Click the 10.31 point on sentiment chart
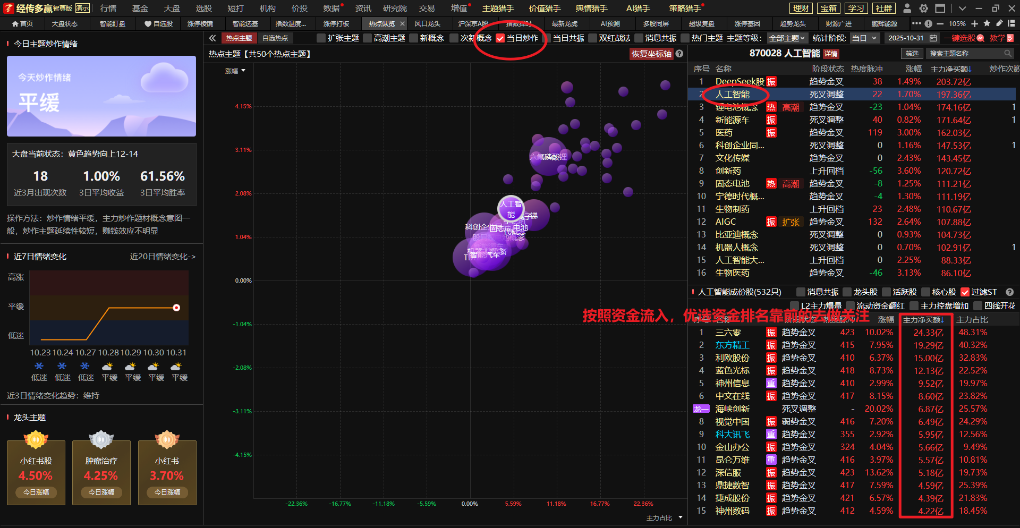 (x=177, y=308)
